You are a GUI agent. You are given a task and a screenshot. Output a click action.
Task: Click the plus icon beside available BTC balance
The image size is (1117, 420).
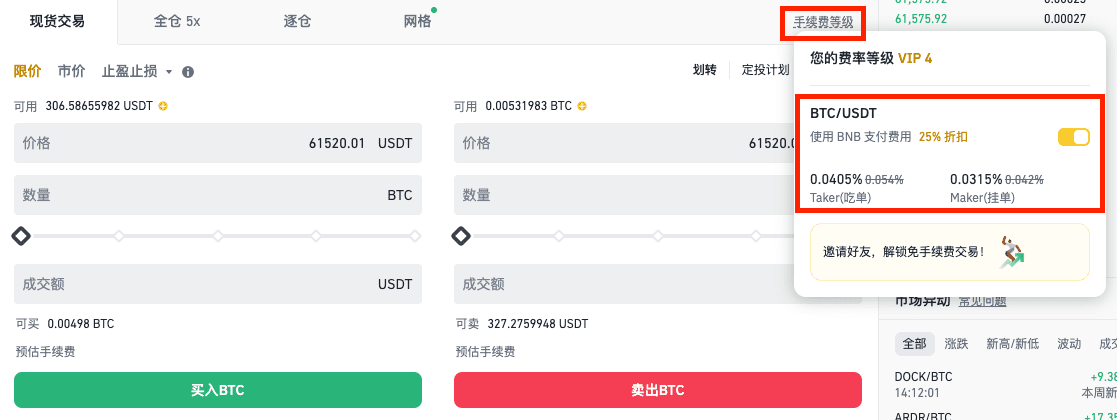(x=582, y=106)
